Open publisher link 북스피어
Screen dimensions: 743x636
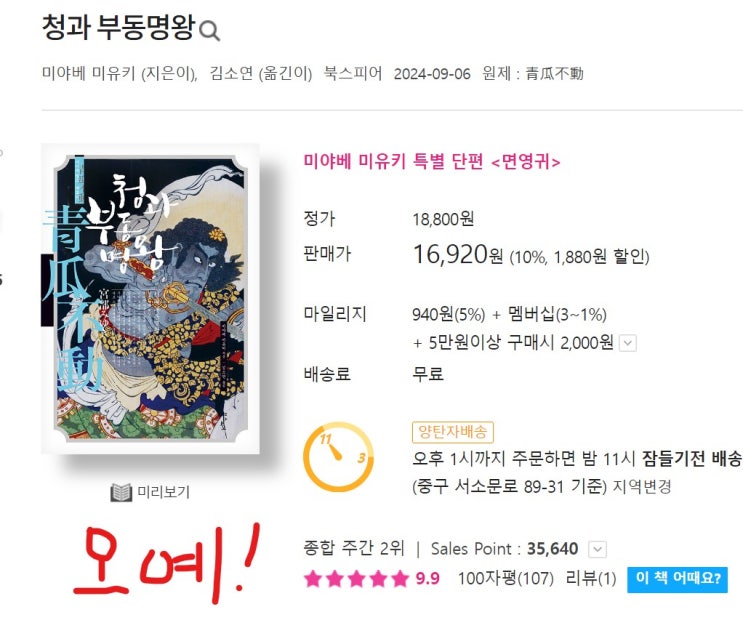pyautogui.click(x=353, y=73)
